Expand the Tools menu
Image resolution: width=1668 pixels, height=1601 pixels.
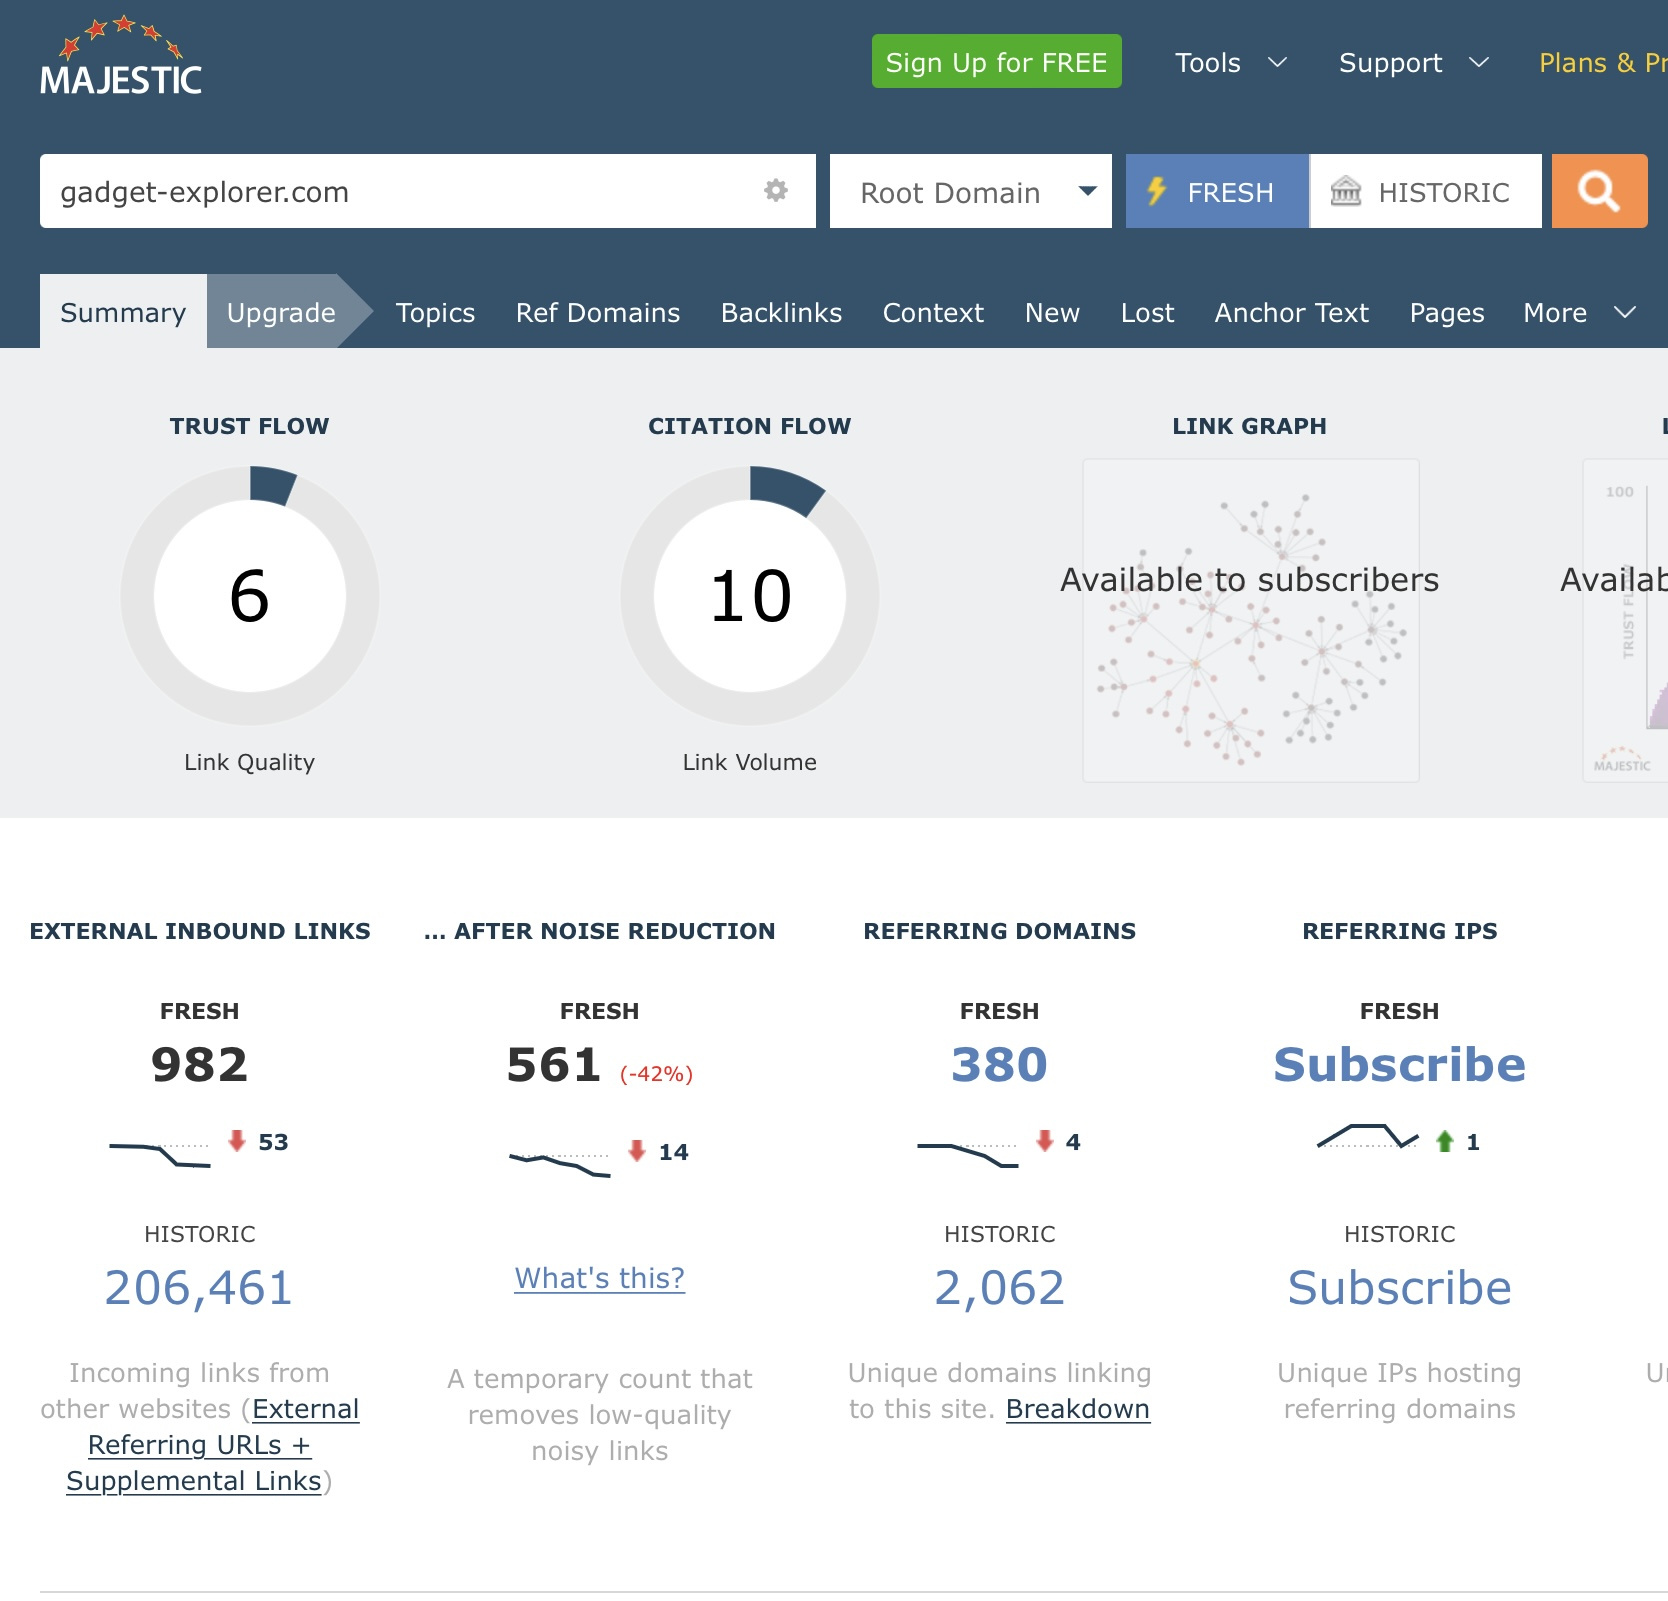coord(1231,63)
